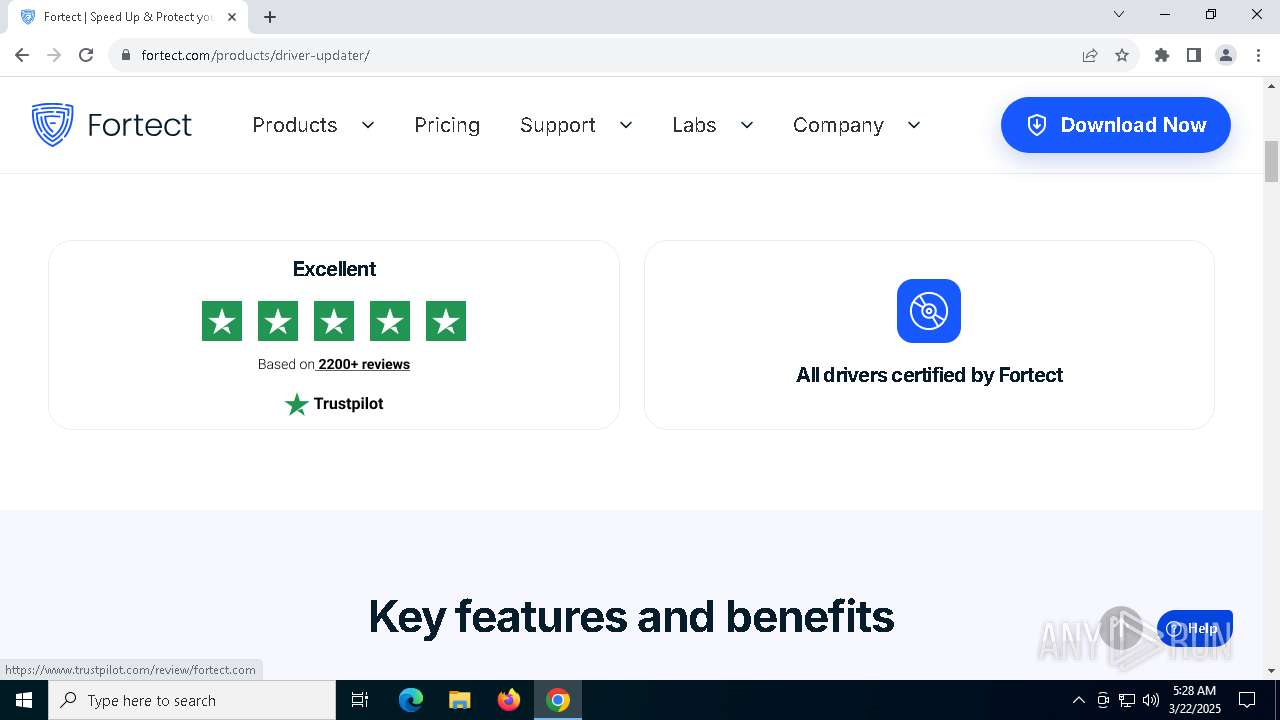Reload the page with refresh icon
Screen dimensions: 1280x720
(86, 55)
